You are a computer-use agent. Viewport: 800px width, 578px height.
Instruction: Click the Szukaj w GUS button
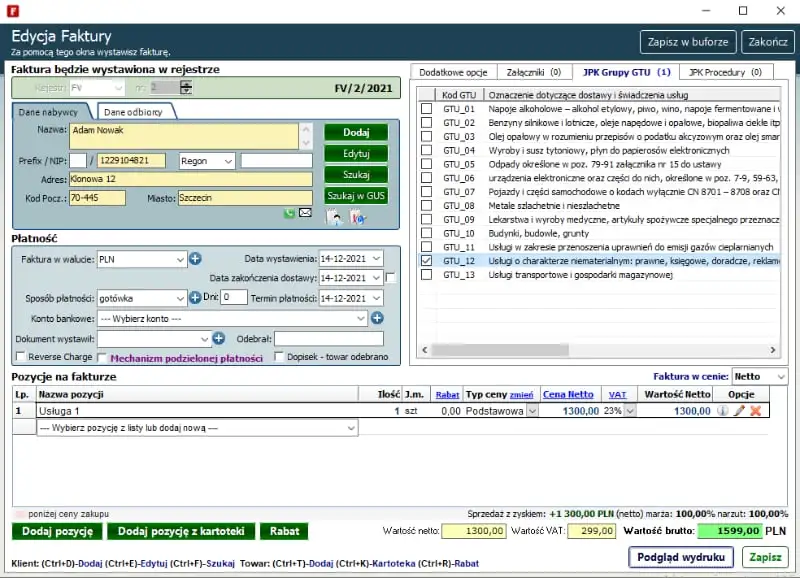(355, 195)
